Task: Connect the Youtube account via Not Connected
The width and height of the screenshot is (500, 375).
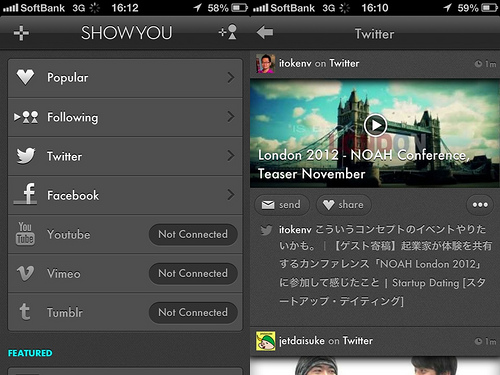Action: coord(193,234)
